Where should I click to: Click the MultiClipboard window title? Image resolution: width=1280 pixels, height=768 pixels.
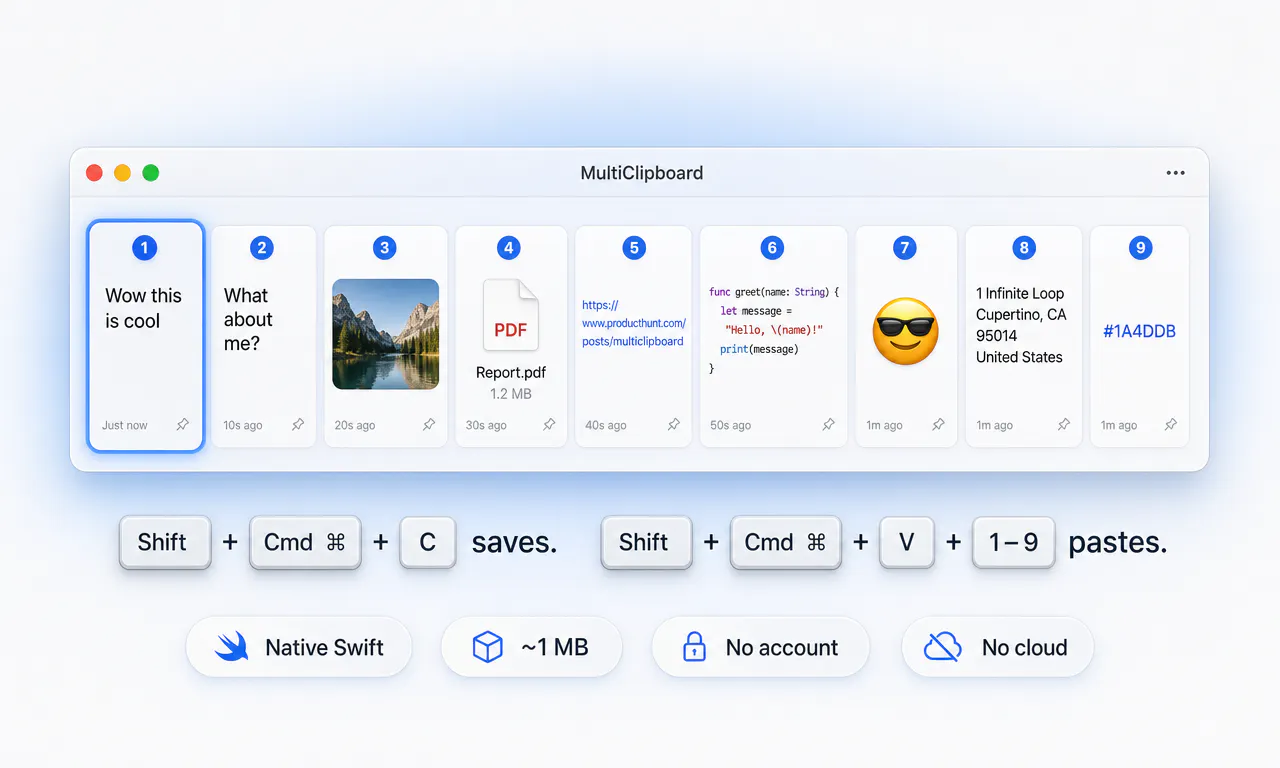pyautogui.click(x=642, y=173)
